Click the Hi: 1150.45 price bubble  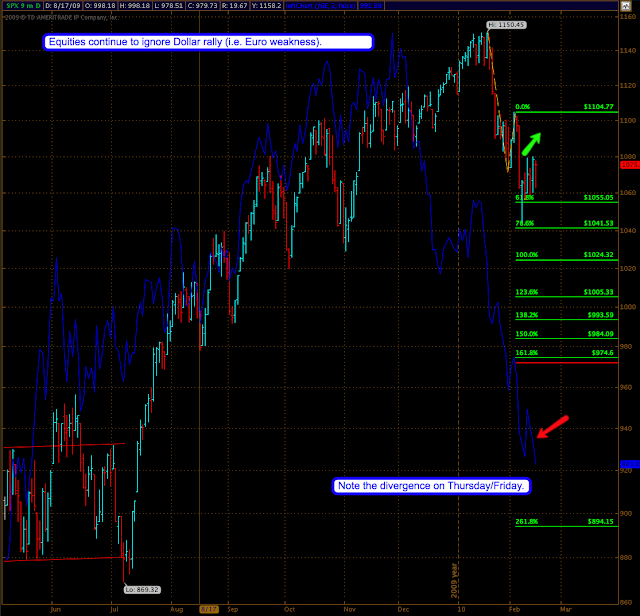[x=507, y=25]
